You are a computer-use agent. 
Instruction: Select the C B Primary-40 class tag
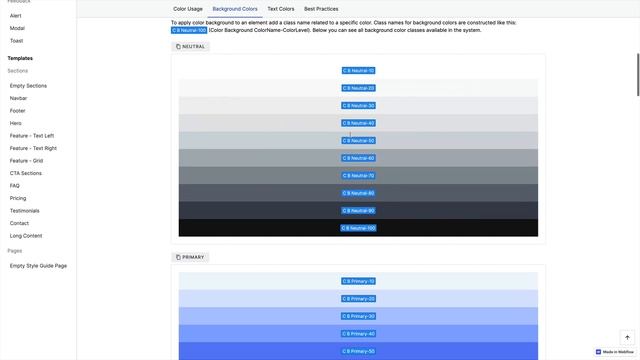click(x=358, y=334)
